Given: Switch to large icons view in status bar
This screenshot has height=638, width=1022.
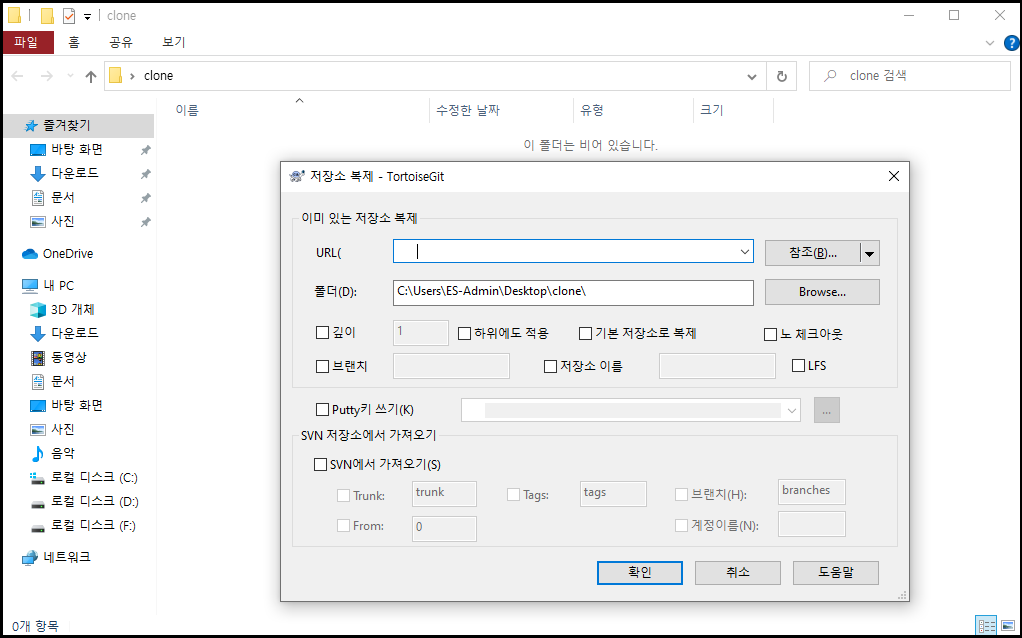Looking at the screenshot, I should [1008, 626].
